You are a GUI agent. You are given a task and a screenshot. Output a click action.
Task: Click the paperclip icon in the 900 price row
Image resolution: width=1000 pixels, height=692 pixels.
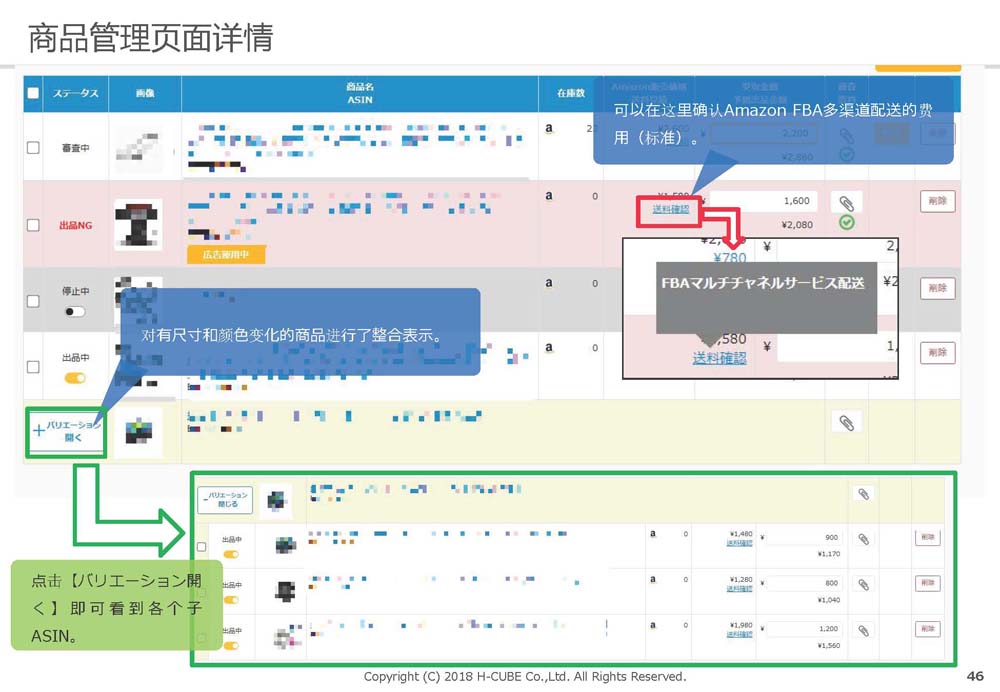864,540
